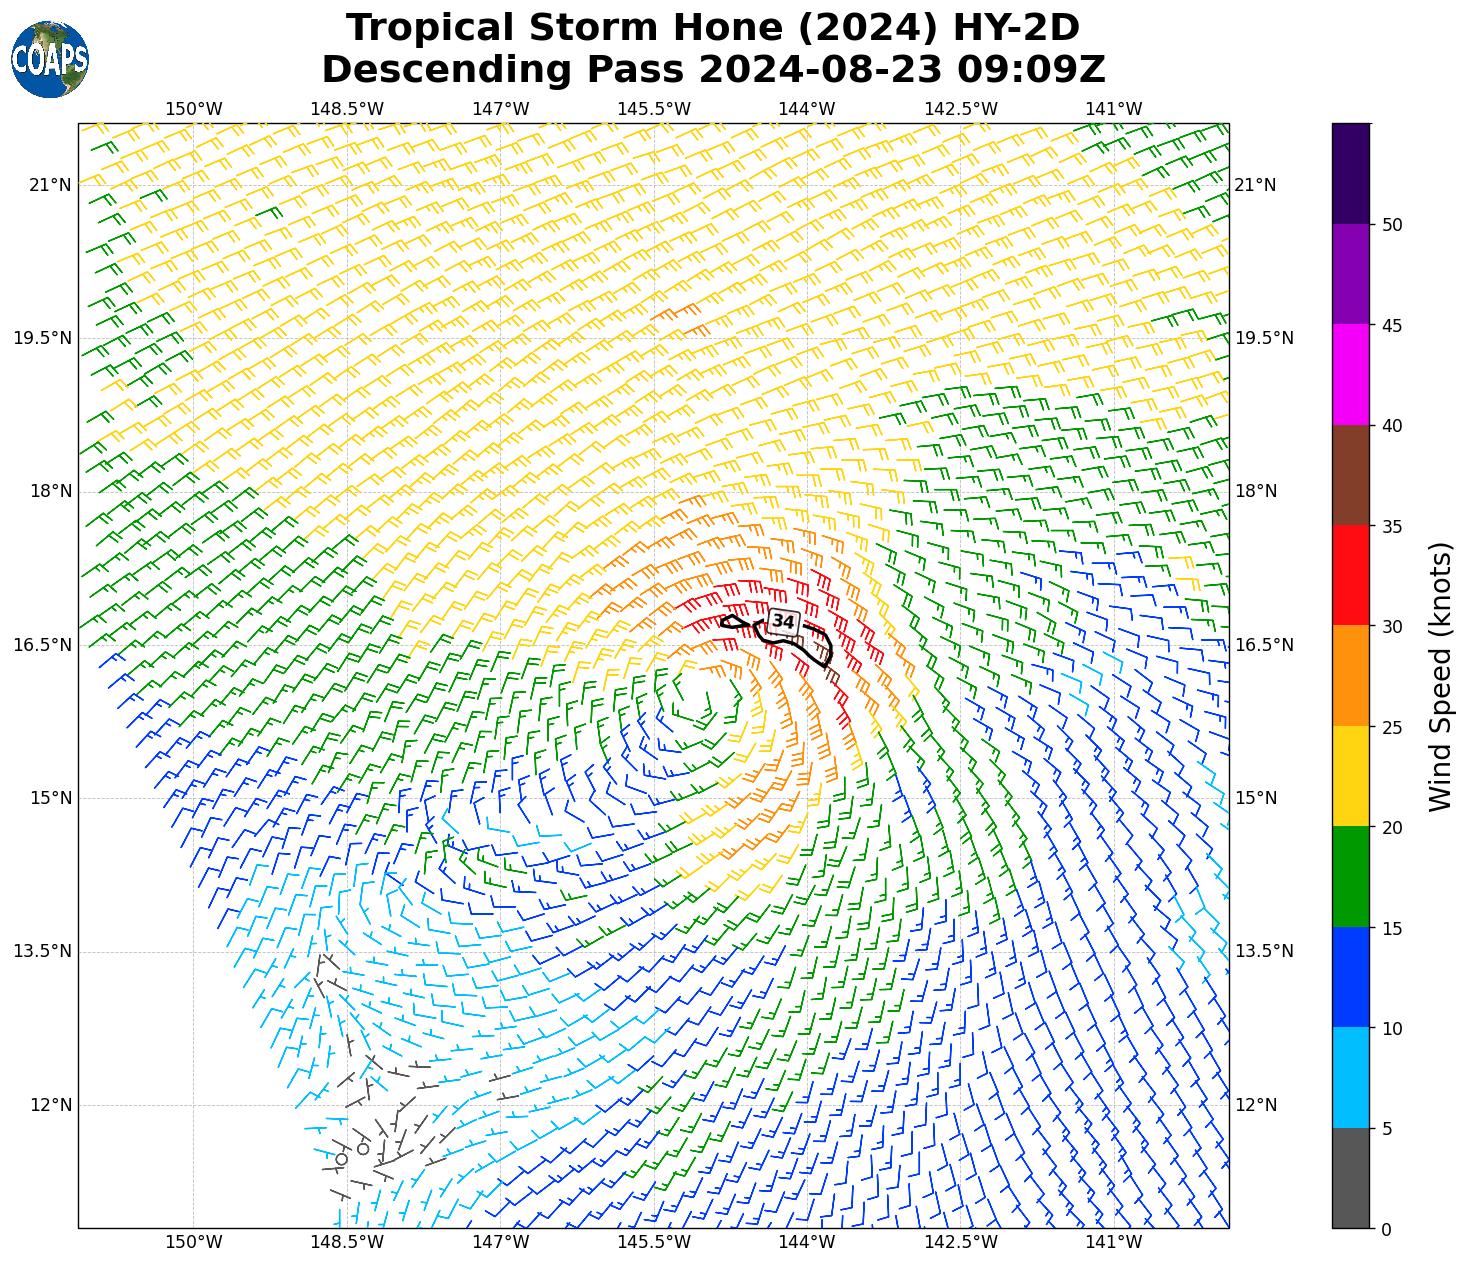Click the "Descending Pass 2024-08-23 09:09Z" subtitle
The height and width of the screenshot is (1264, 1469).
tap(713, 70)
